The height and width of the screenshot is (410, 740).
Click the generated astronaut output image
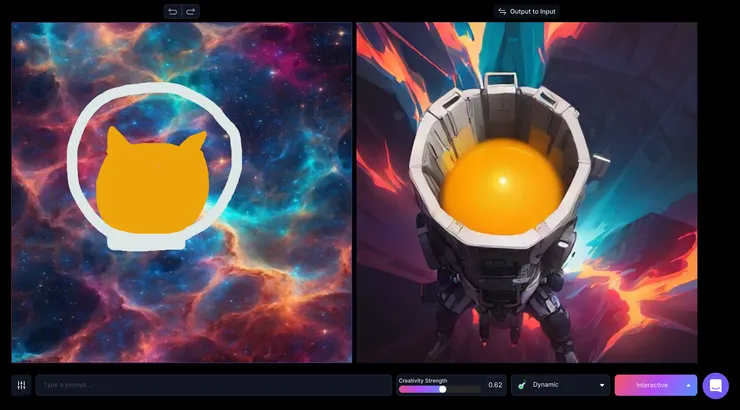click(x=527, y=192)
